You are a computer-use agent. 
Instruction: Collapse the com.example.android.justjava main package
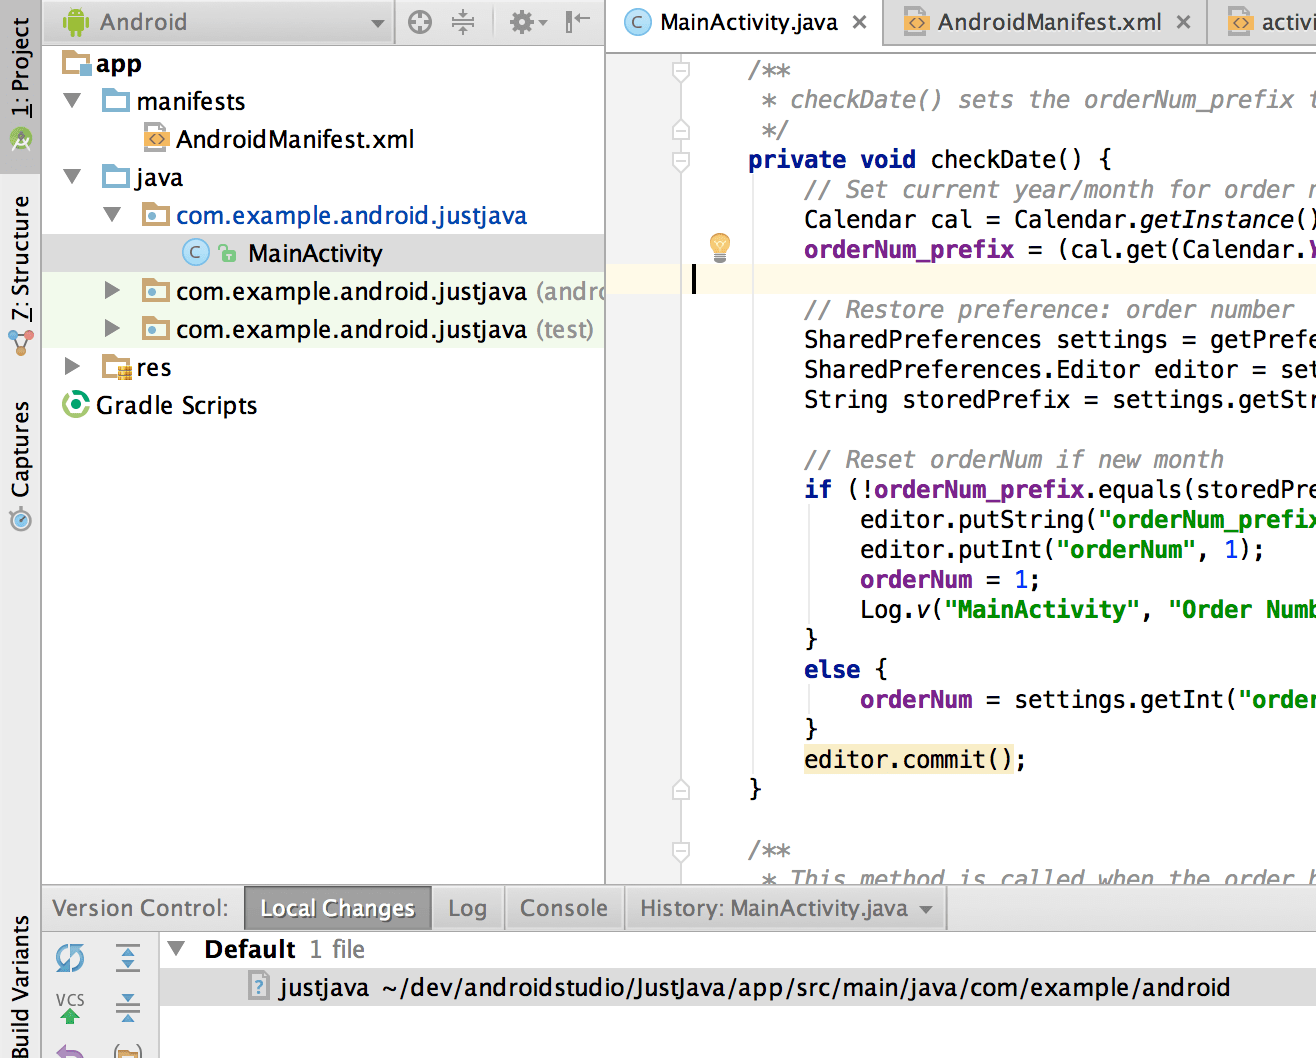112,214
